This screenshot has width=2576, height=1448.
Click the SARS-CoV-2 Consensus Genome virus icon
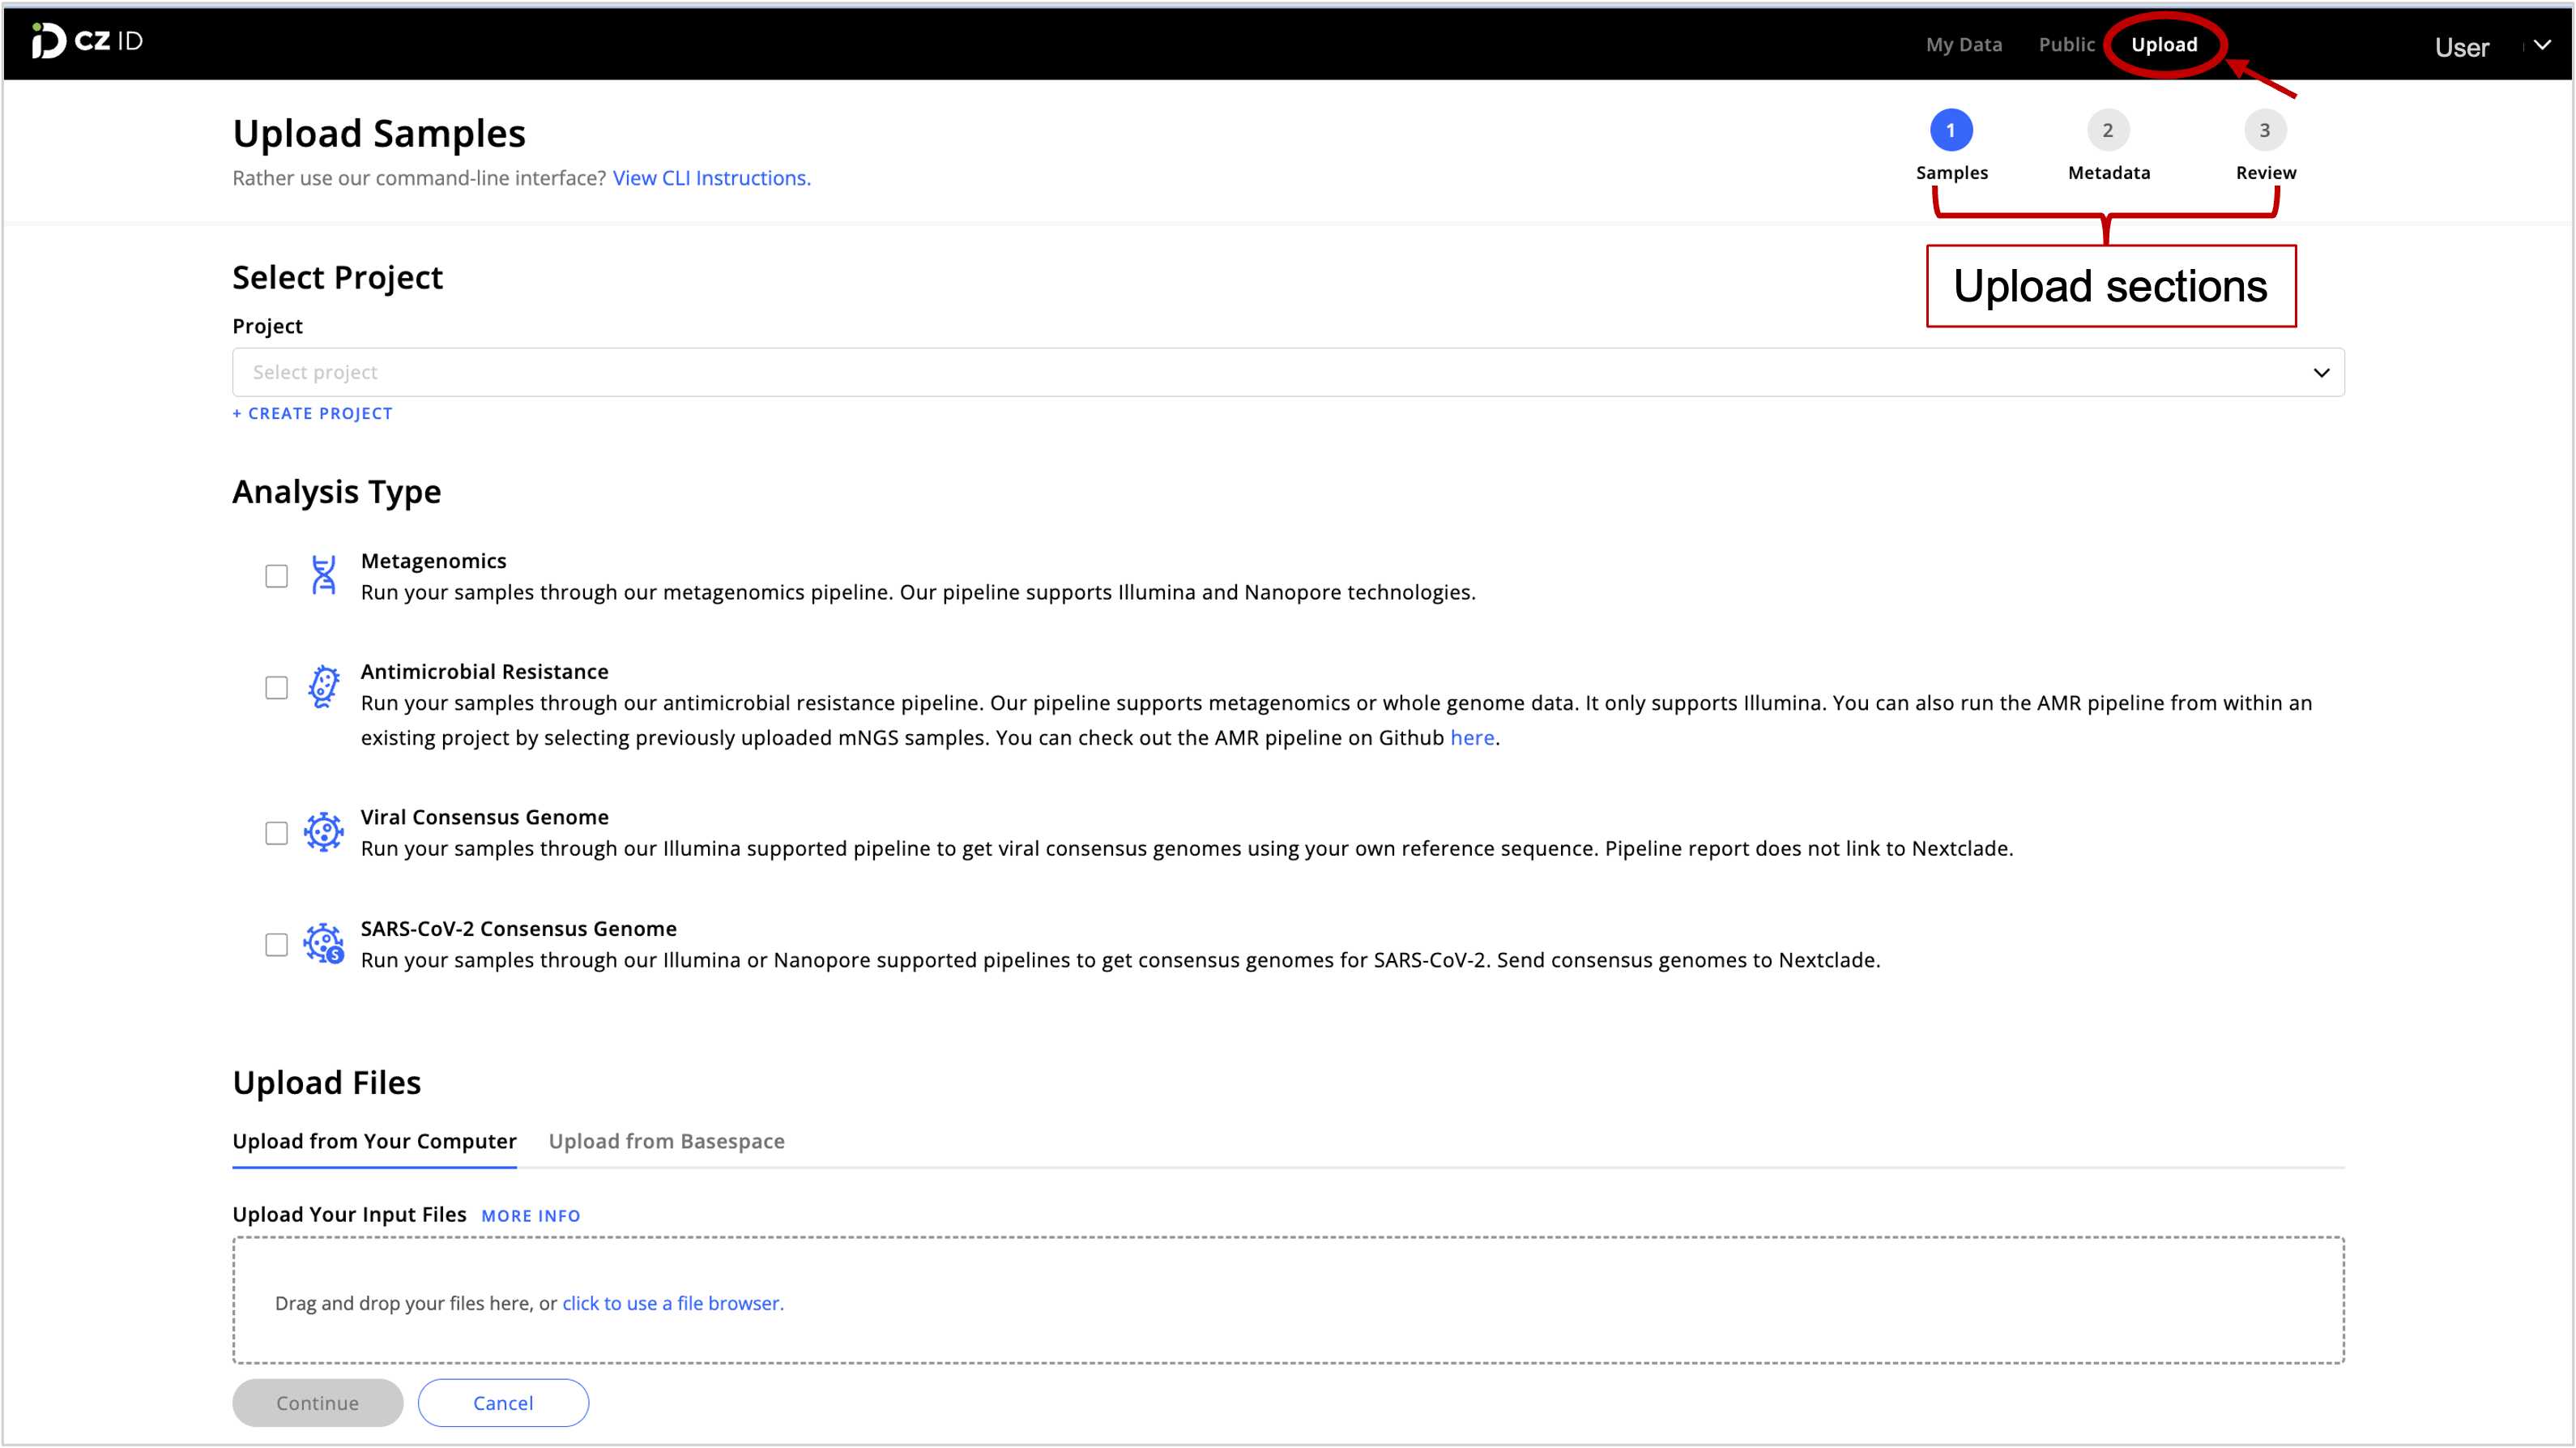[x=324, y=943]
